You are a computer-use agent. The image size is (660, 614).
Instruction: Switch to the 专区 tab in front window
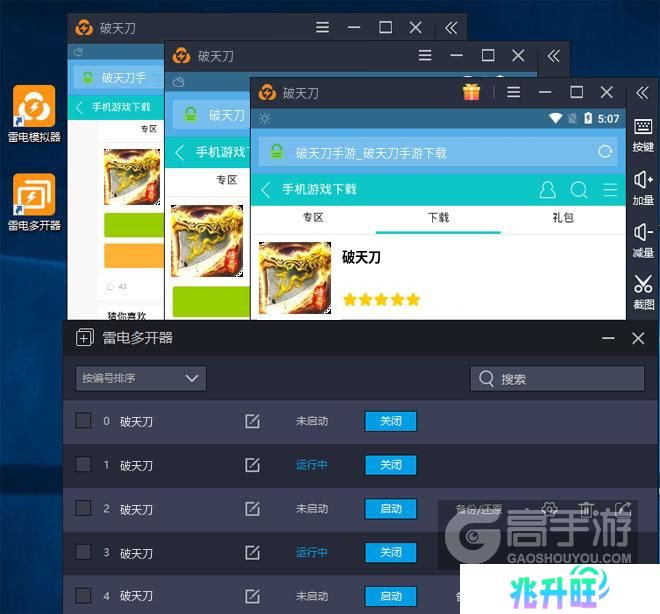[x=313, y=218]
